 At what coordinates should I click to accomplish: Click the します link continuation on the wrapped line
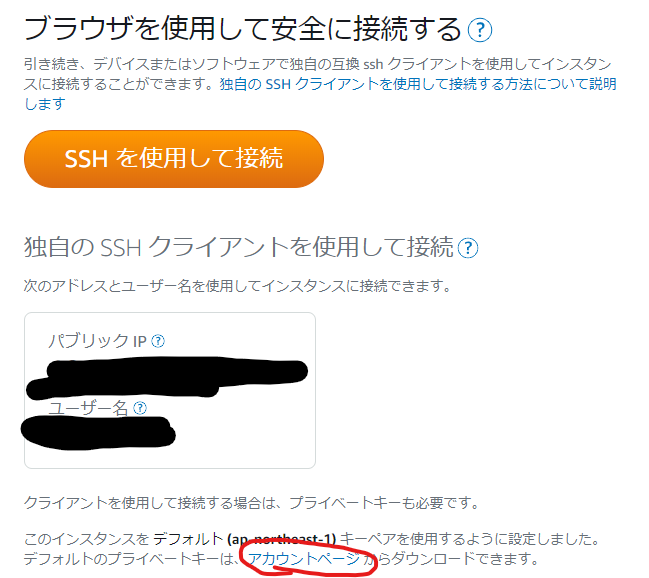pos(44,104)
